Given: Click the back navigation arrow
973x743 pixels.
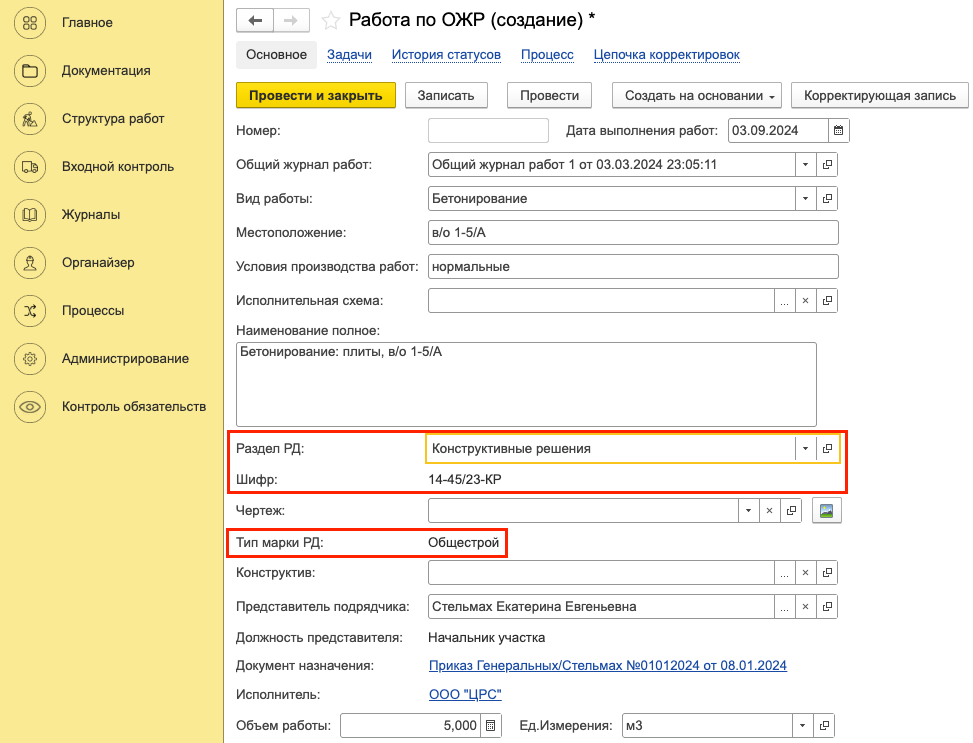Looking at the screenshot, I should [x=255, y=20].
